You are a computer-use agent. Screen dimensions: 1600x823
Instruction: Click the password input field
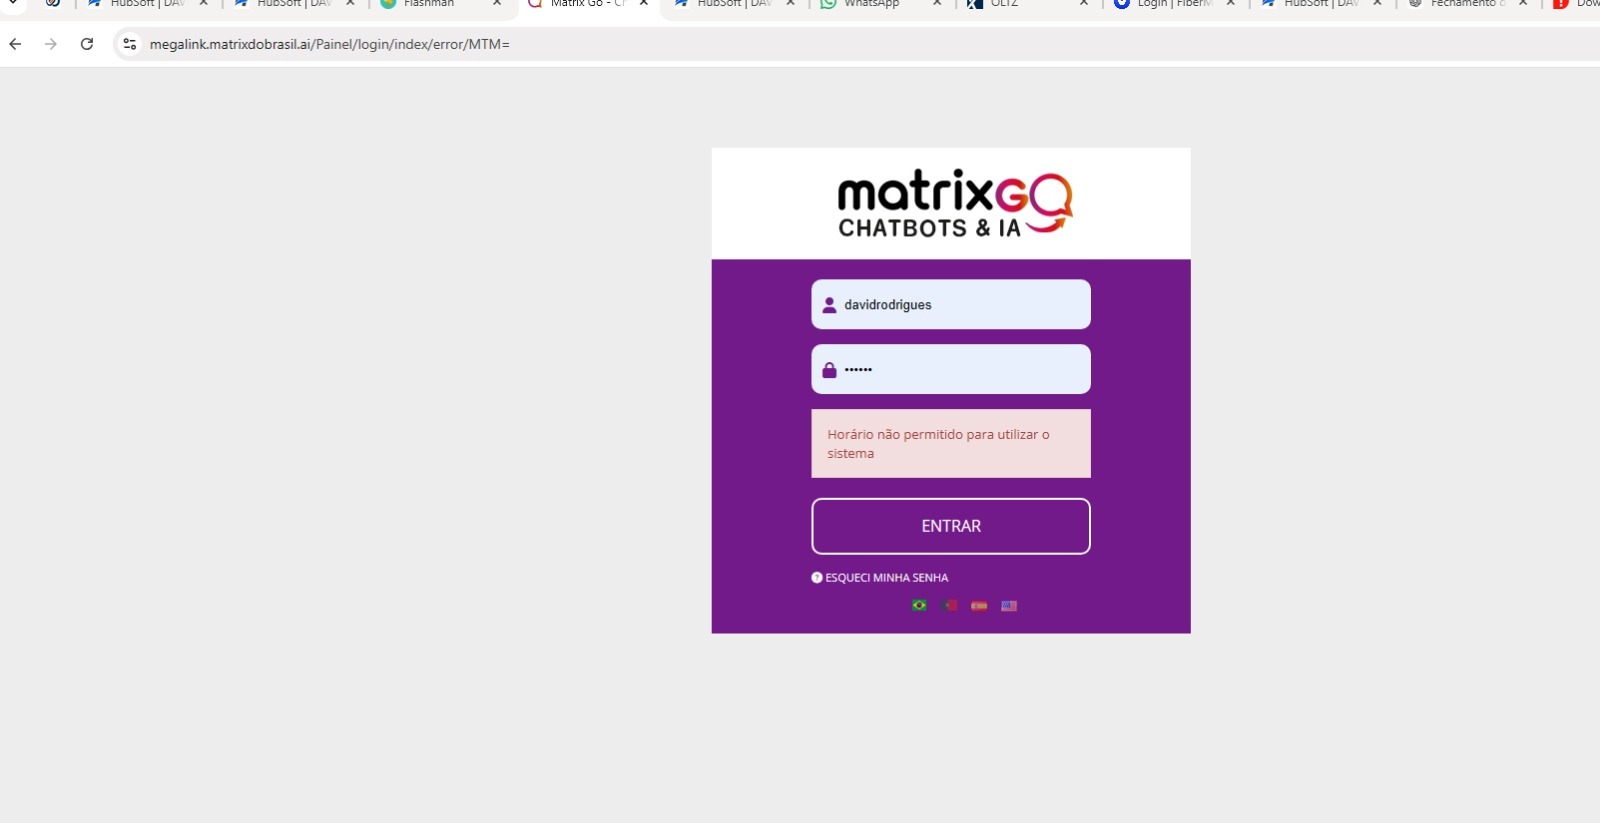point(951,369)
